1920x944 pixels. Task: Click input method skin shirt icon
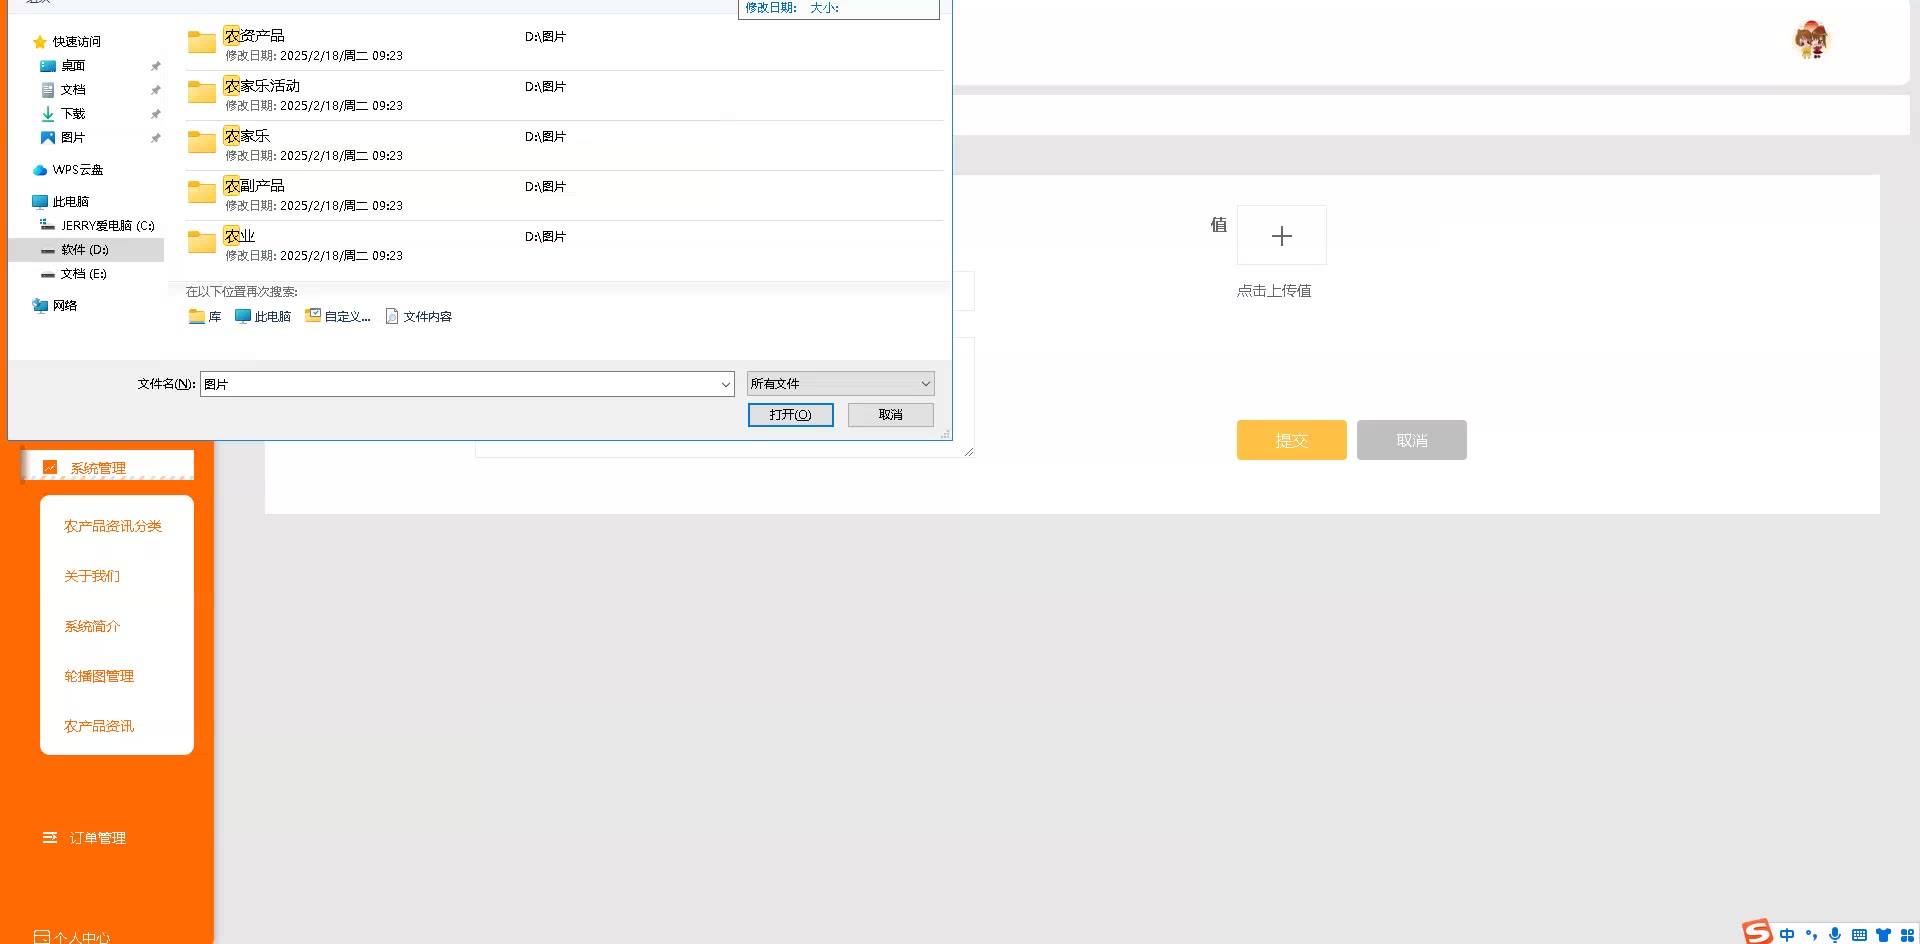1883,935
